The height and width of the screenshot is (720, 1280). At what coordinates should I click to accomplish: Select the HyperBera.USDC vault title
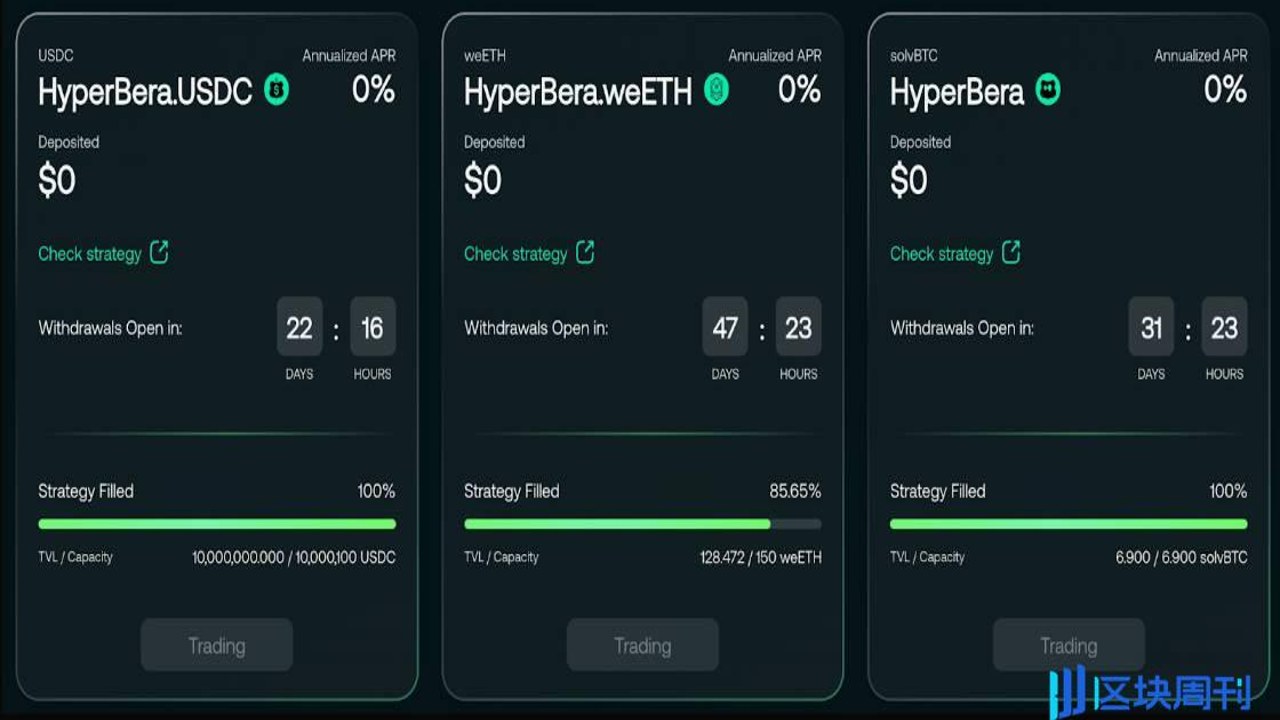point(145,92)
